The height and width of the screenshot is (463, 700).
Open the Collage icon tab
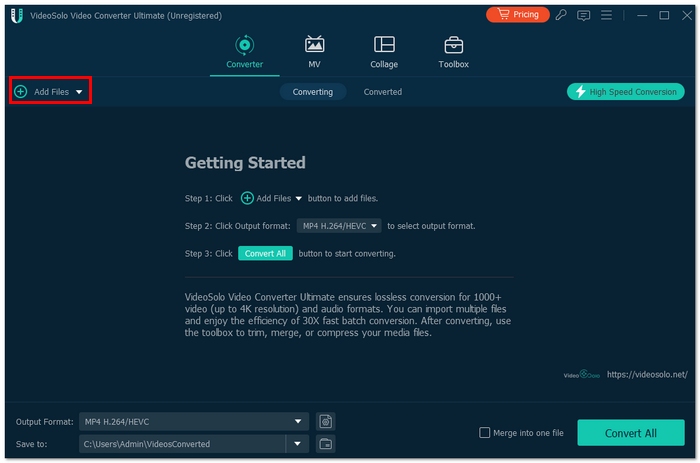tap(384, 52)
